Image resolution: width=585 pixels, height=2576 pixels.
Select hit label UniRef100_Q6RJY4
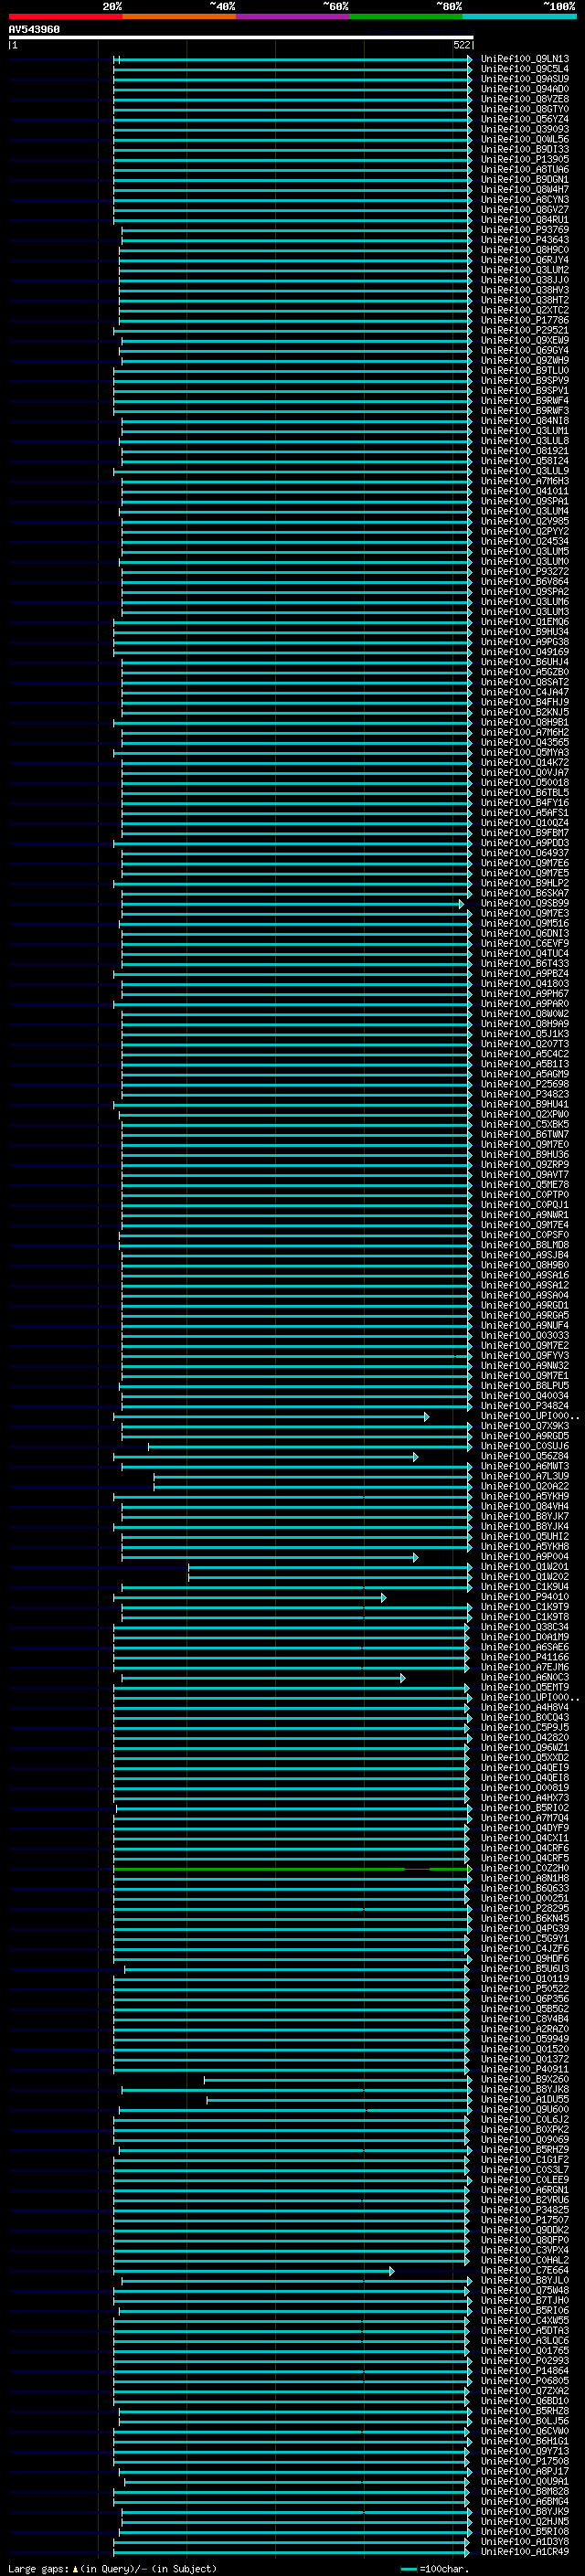pos(525,260)
